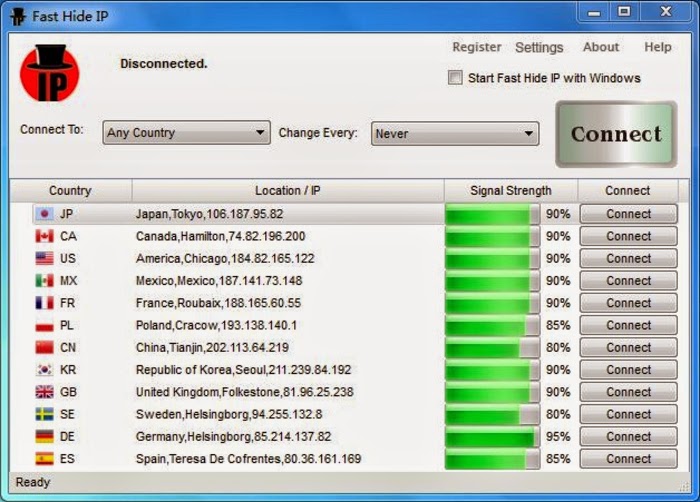Click the United Kingdom flag icon
700x502 pixels.
[44, 392]
